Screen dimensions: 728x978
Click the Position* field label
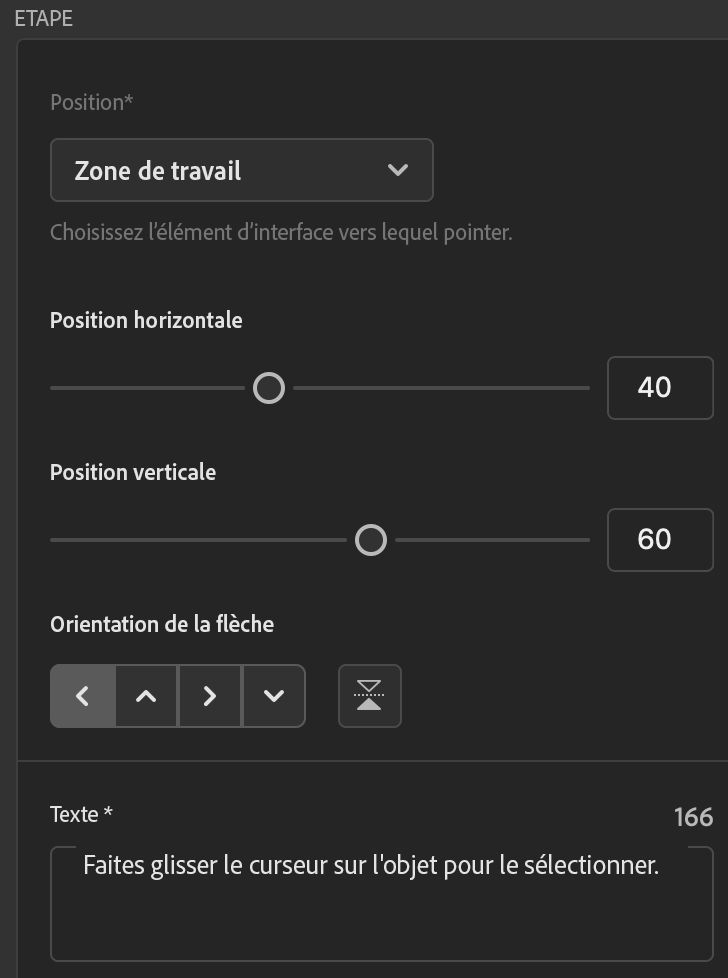[x=92, y=102]
